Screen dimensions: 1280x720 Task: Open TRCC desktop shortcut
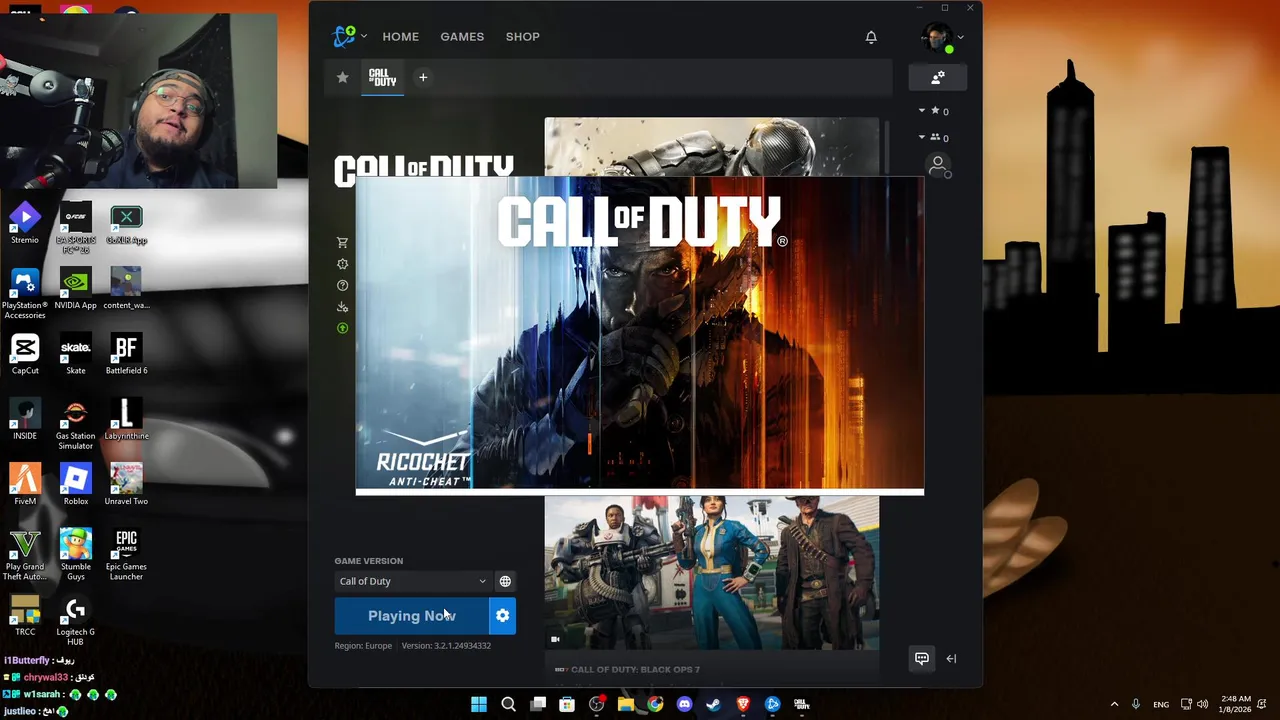25,615
